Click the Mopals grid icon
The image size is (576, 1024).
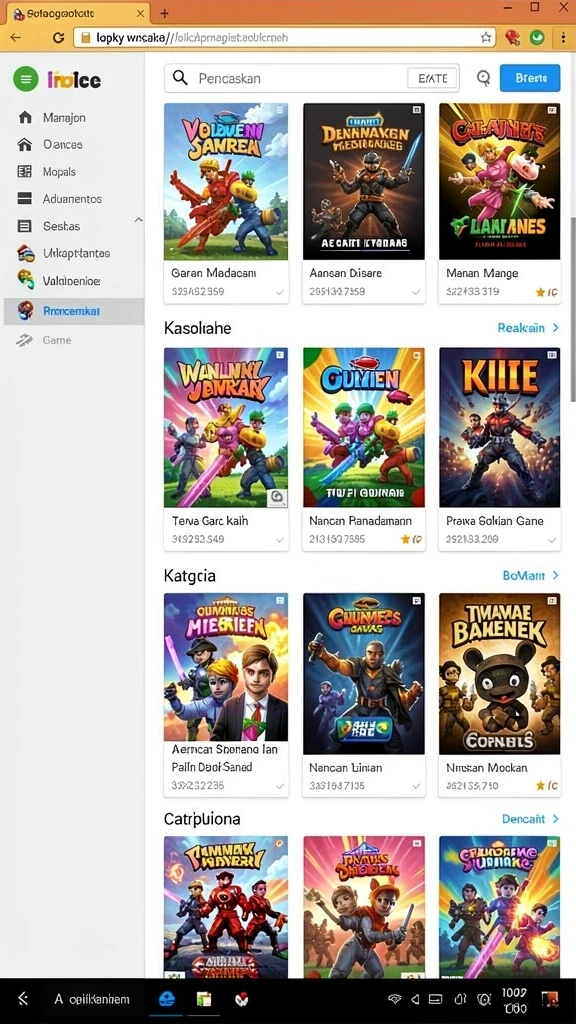click(25, 172)
